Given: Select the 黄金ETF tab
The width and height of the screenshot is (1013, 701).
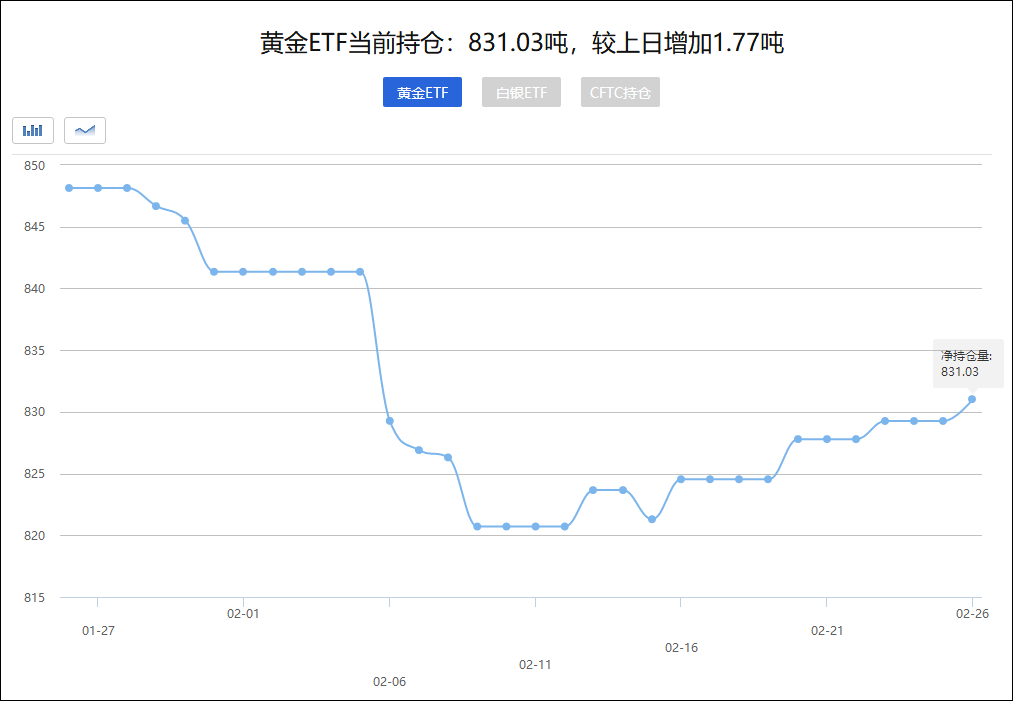Looking at the screenshot, I should point(422,92).
